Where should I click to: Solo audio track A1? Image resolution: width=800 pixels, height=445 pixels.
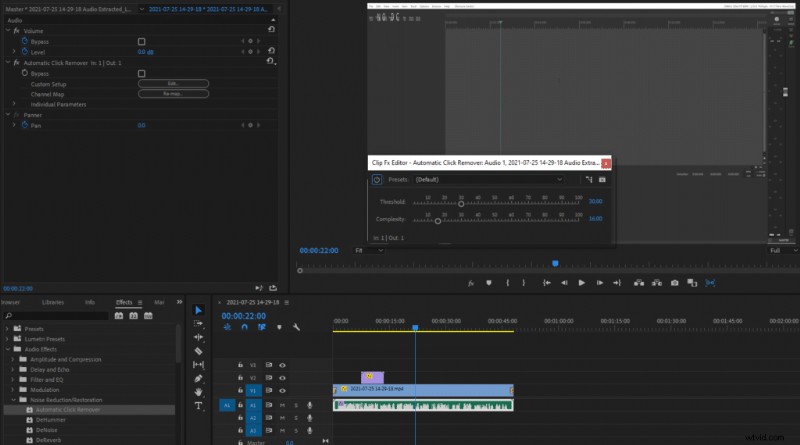(x=296, y=405)
